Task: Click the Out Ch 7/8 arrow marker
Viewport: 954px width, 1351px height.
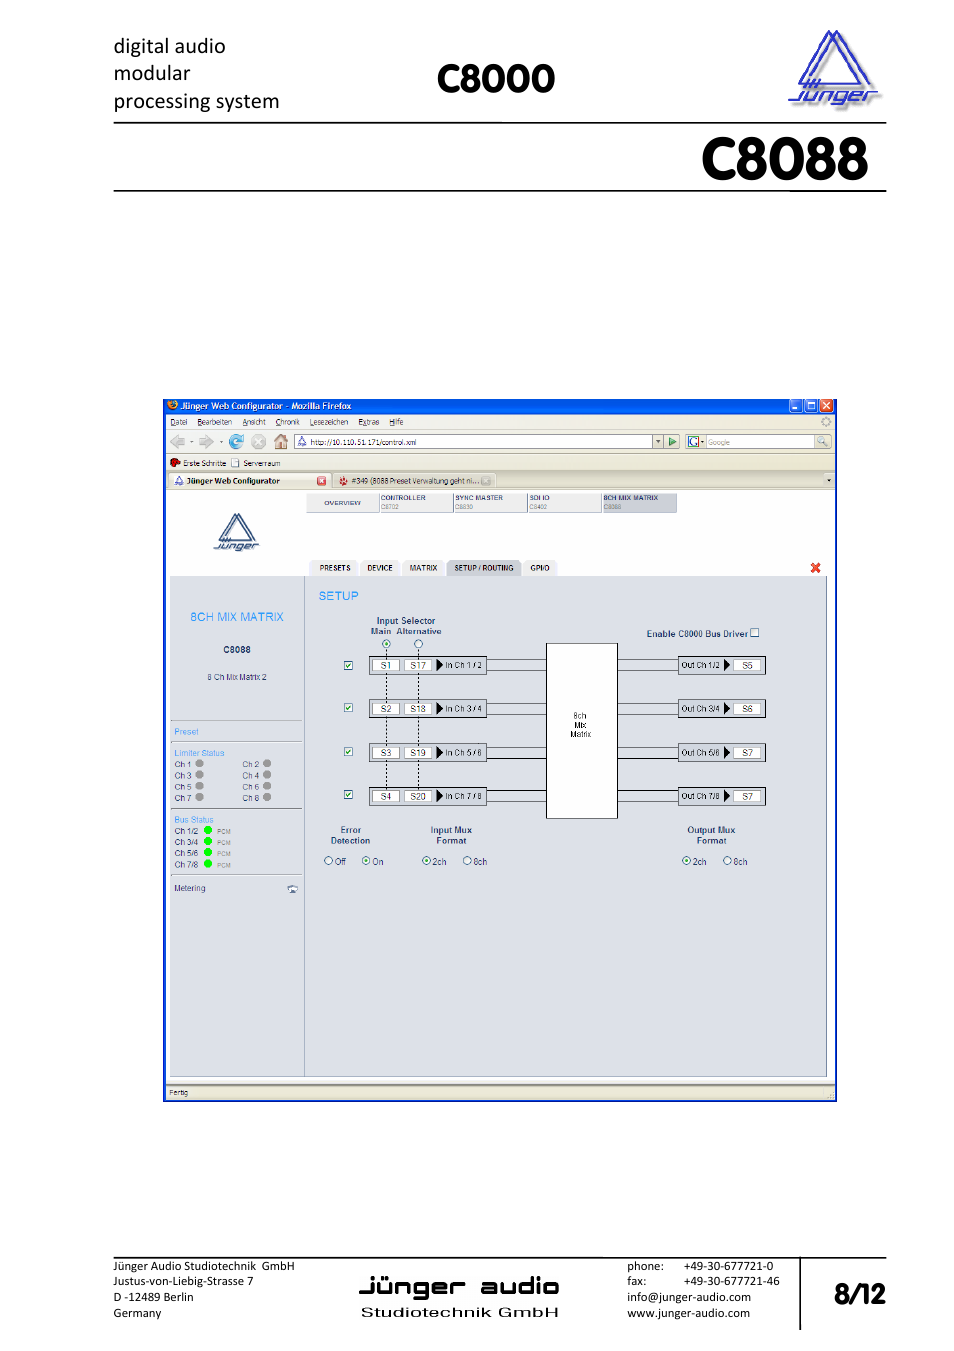Action: [x=727, y=796]
